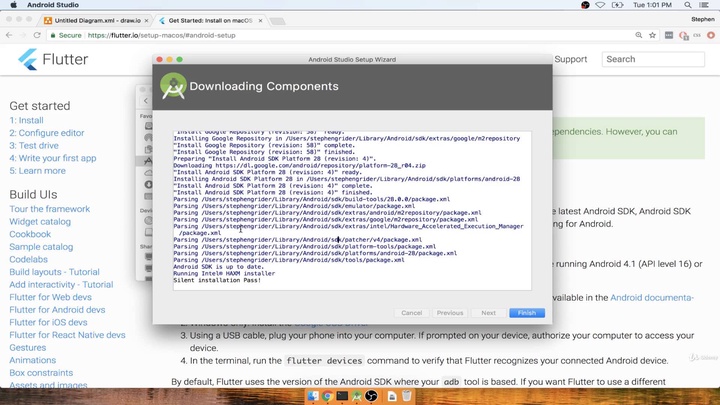Close the Get Started Install on macOS tab
Image resolution: width=720 pixels, height=405 pixels.
point(260,21)
